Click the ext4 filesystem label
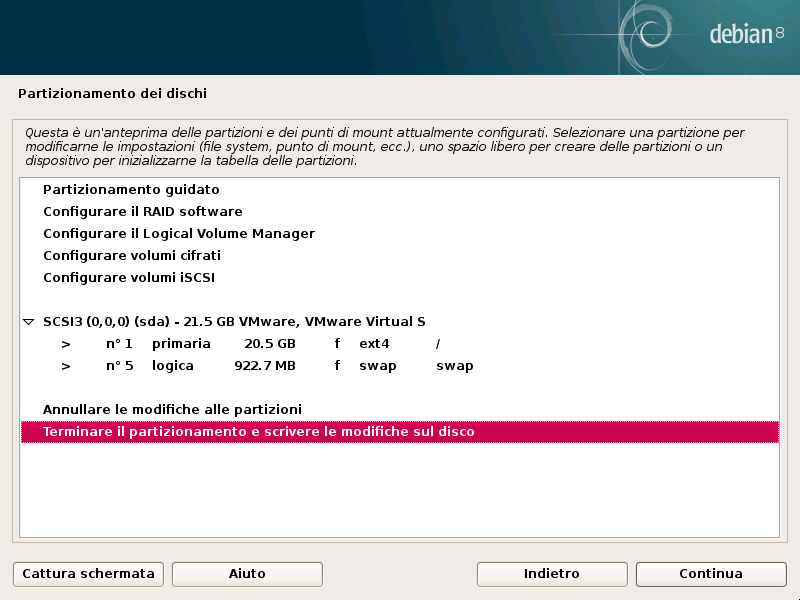The height and width of the screenshot is (600, 800). [374, 344]
